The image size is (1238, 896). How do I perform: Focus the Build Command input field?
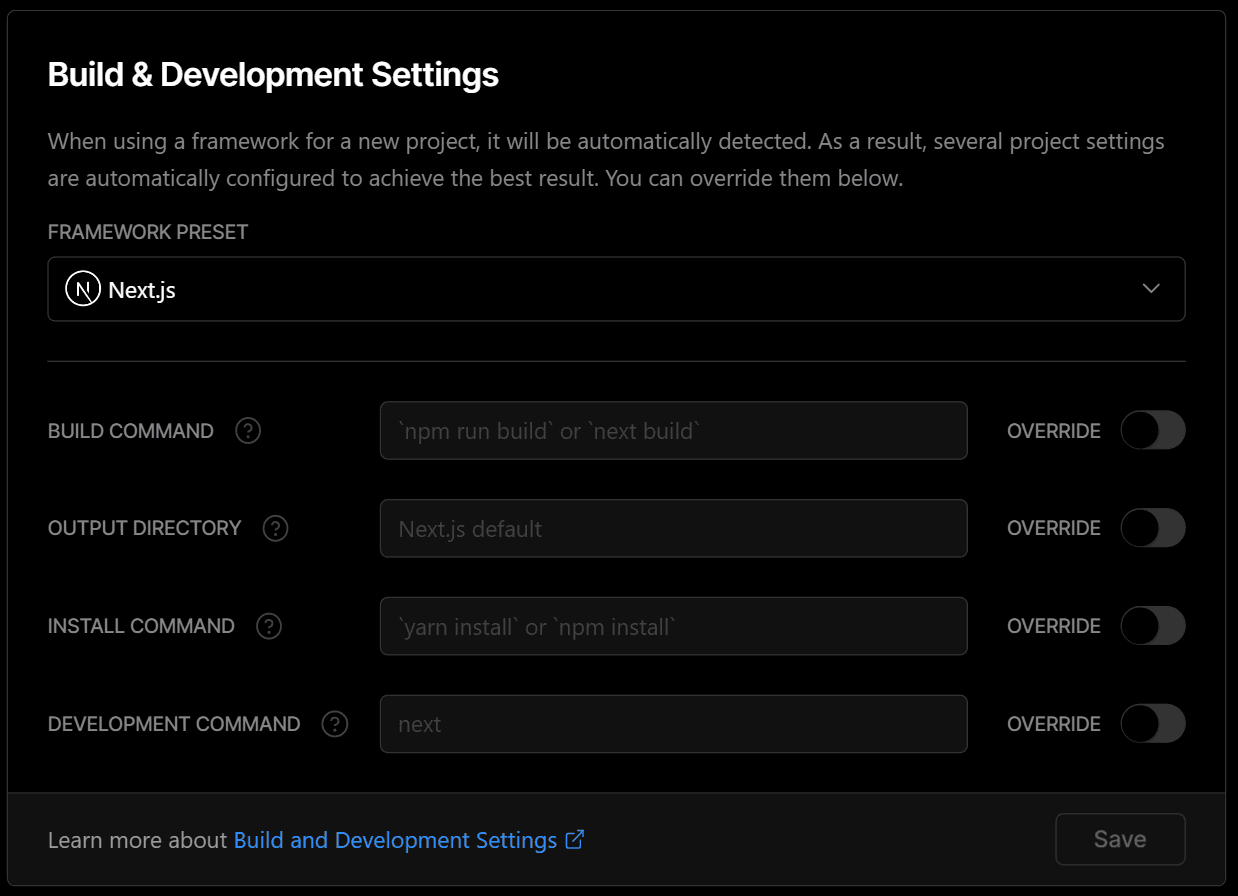coord(673,431)
